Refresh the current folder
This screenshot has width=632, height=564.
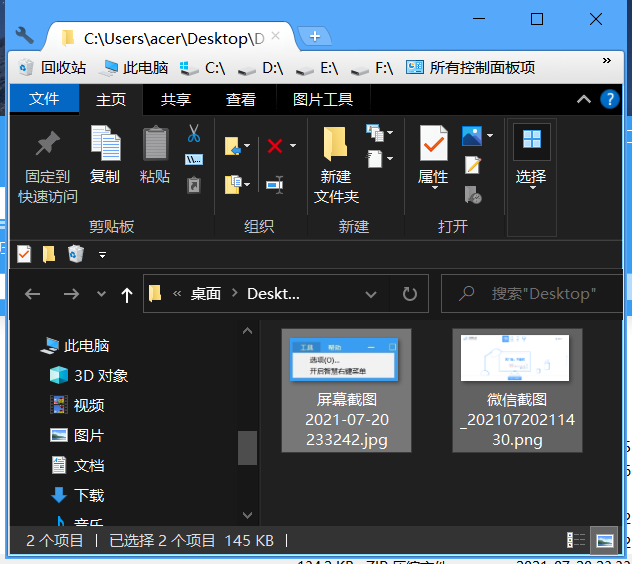tap(410, 294)
